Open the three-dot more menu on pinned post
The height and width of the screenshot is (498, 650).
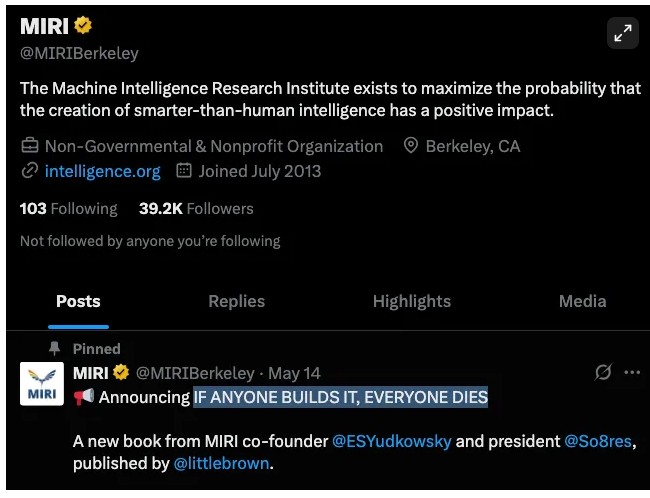pyautogui.click(x=632, y=373)
